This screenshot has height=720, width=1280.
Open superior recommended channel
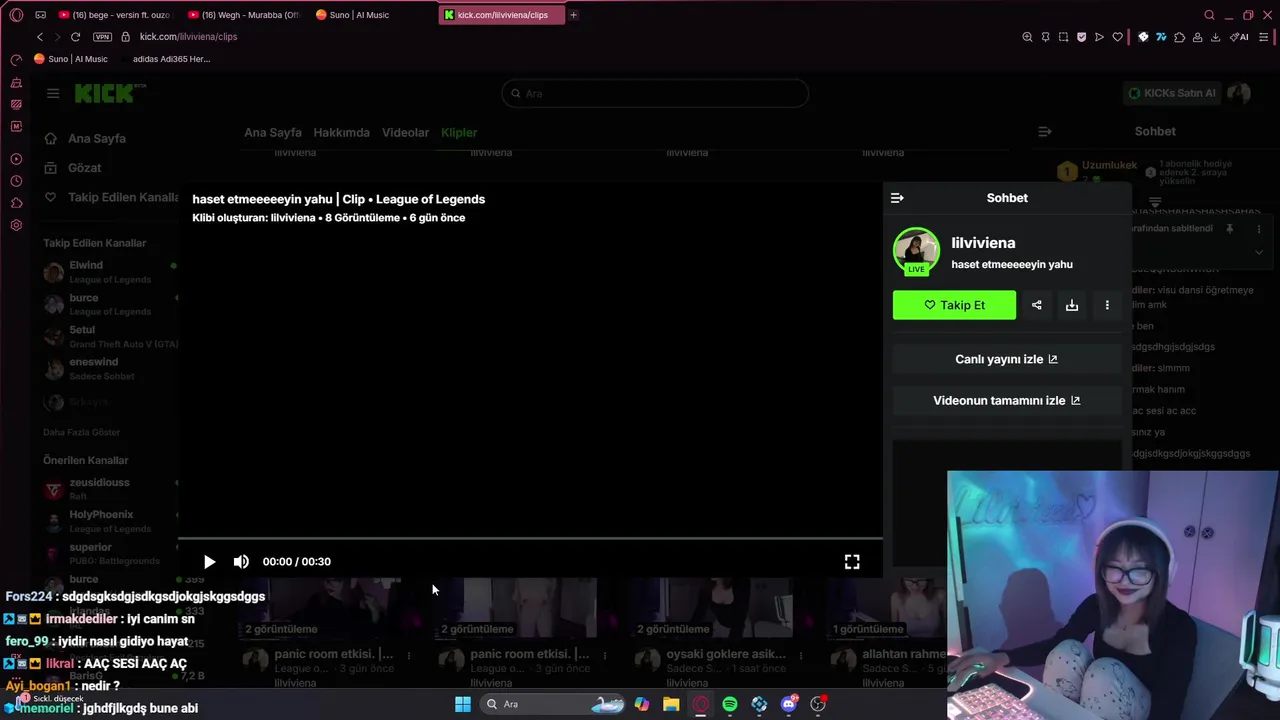tap(110, 554)
